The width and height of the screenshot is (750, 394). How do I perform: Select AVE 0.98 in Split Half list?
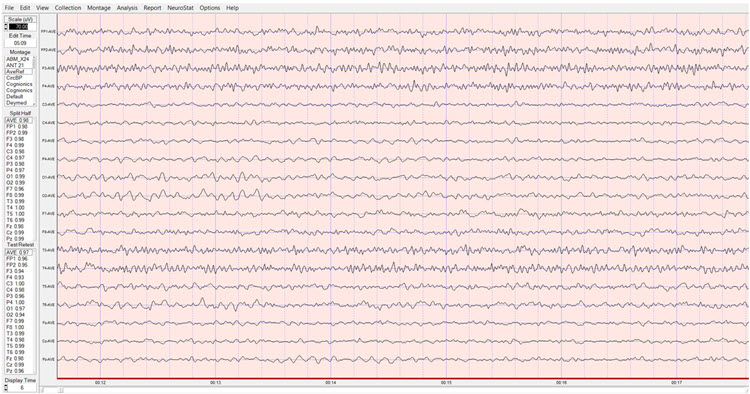(x=19, y=120)
